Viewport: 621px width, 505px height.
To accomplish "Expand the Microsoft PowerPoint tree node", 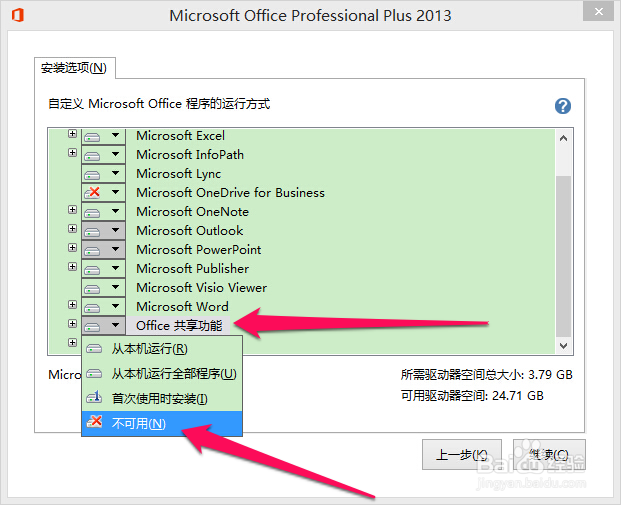I will point(72,248).
